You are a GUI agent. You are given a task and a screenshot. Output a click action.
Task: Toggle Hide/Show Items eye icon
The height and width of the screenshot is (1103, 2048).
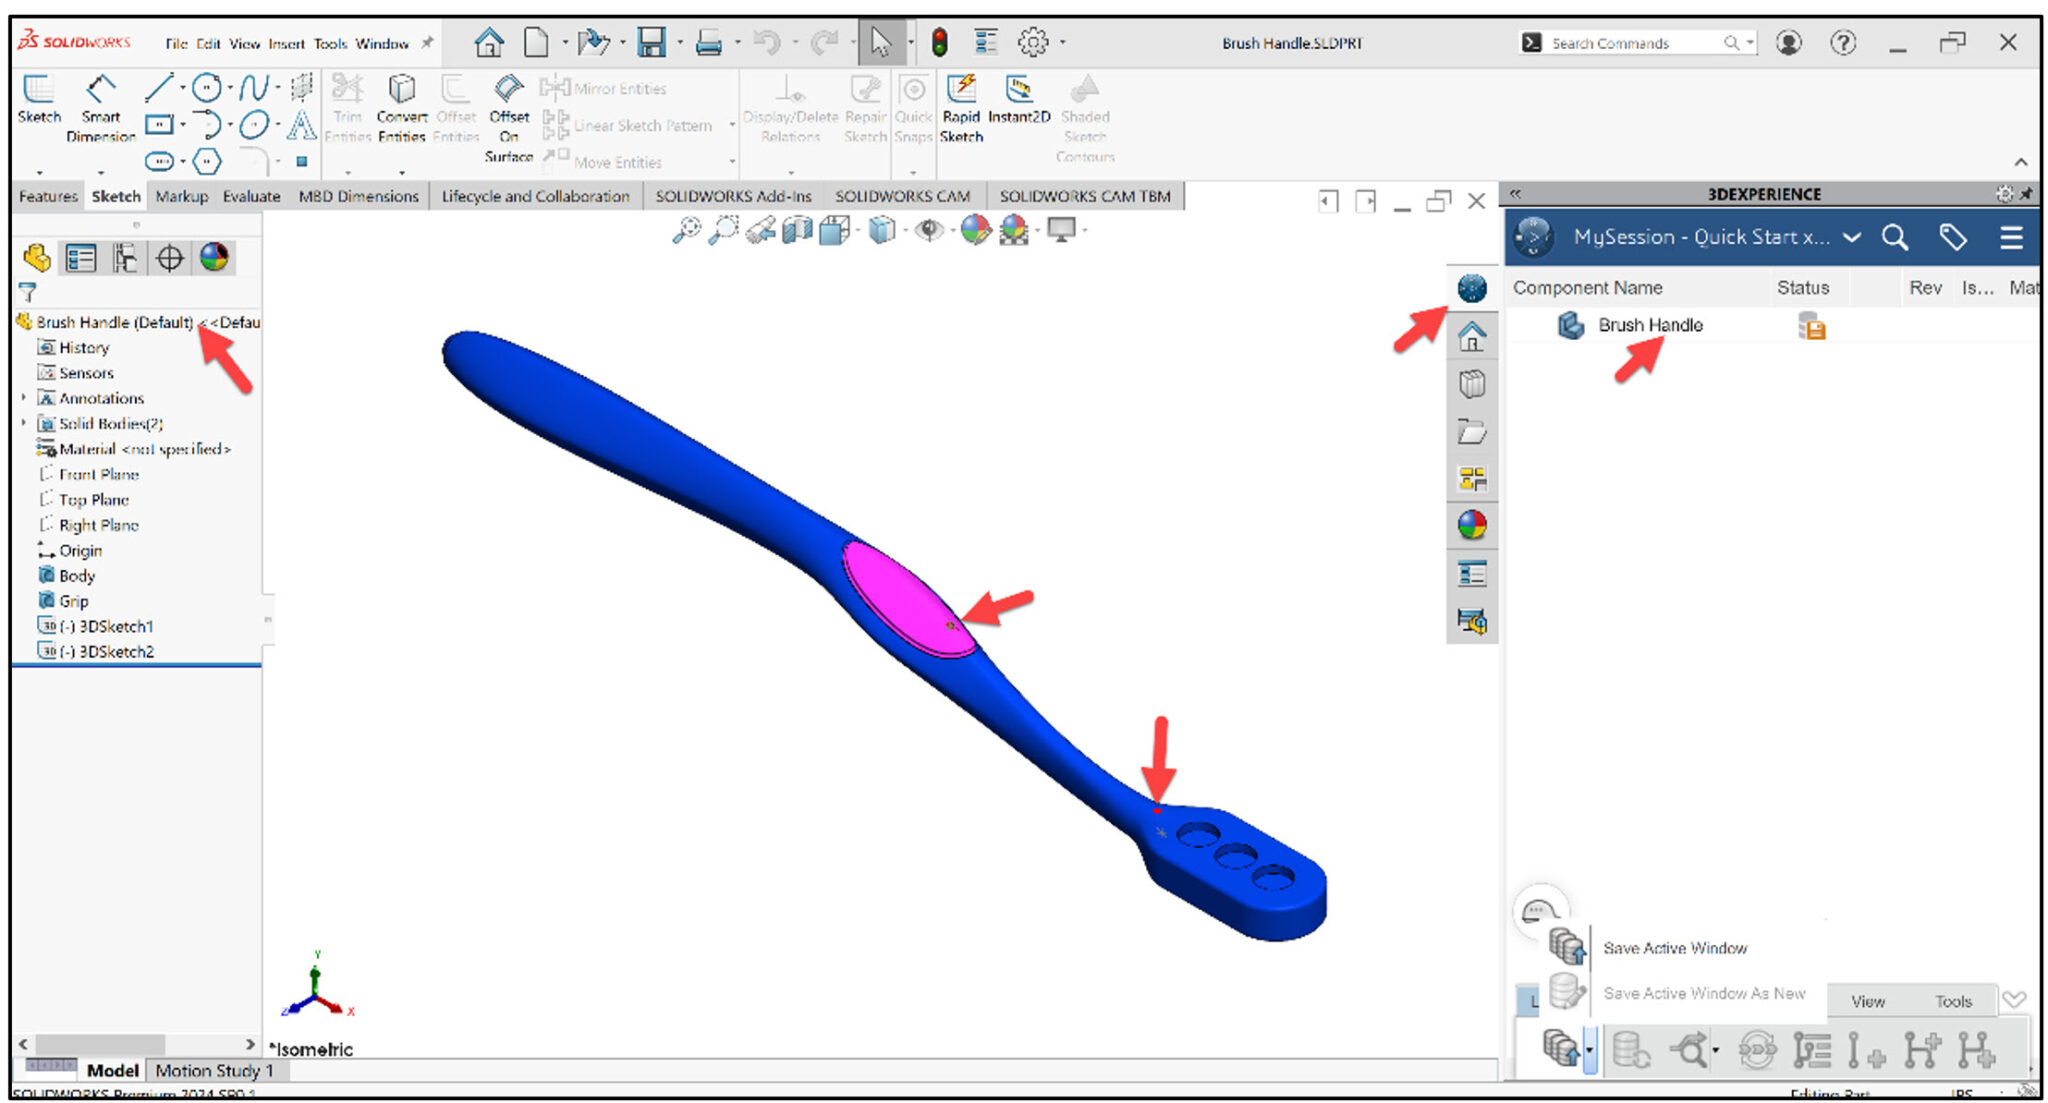[x=929, y=231]
